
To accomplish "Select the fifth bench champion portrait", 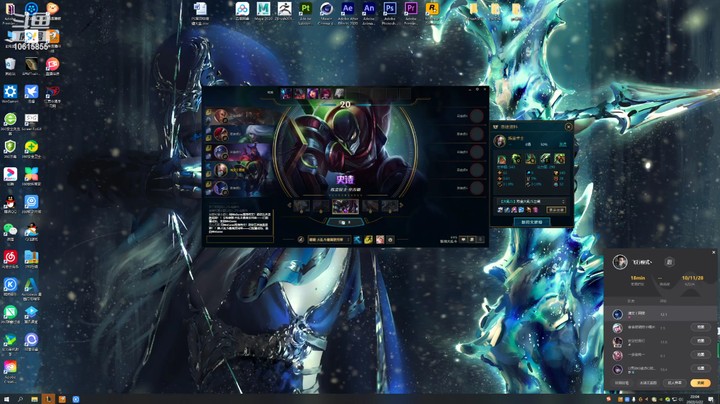I will [339, 94].
